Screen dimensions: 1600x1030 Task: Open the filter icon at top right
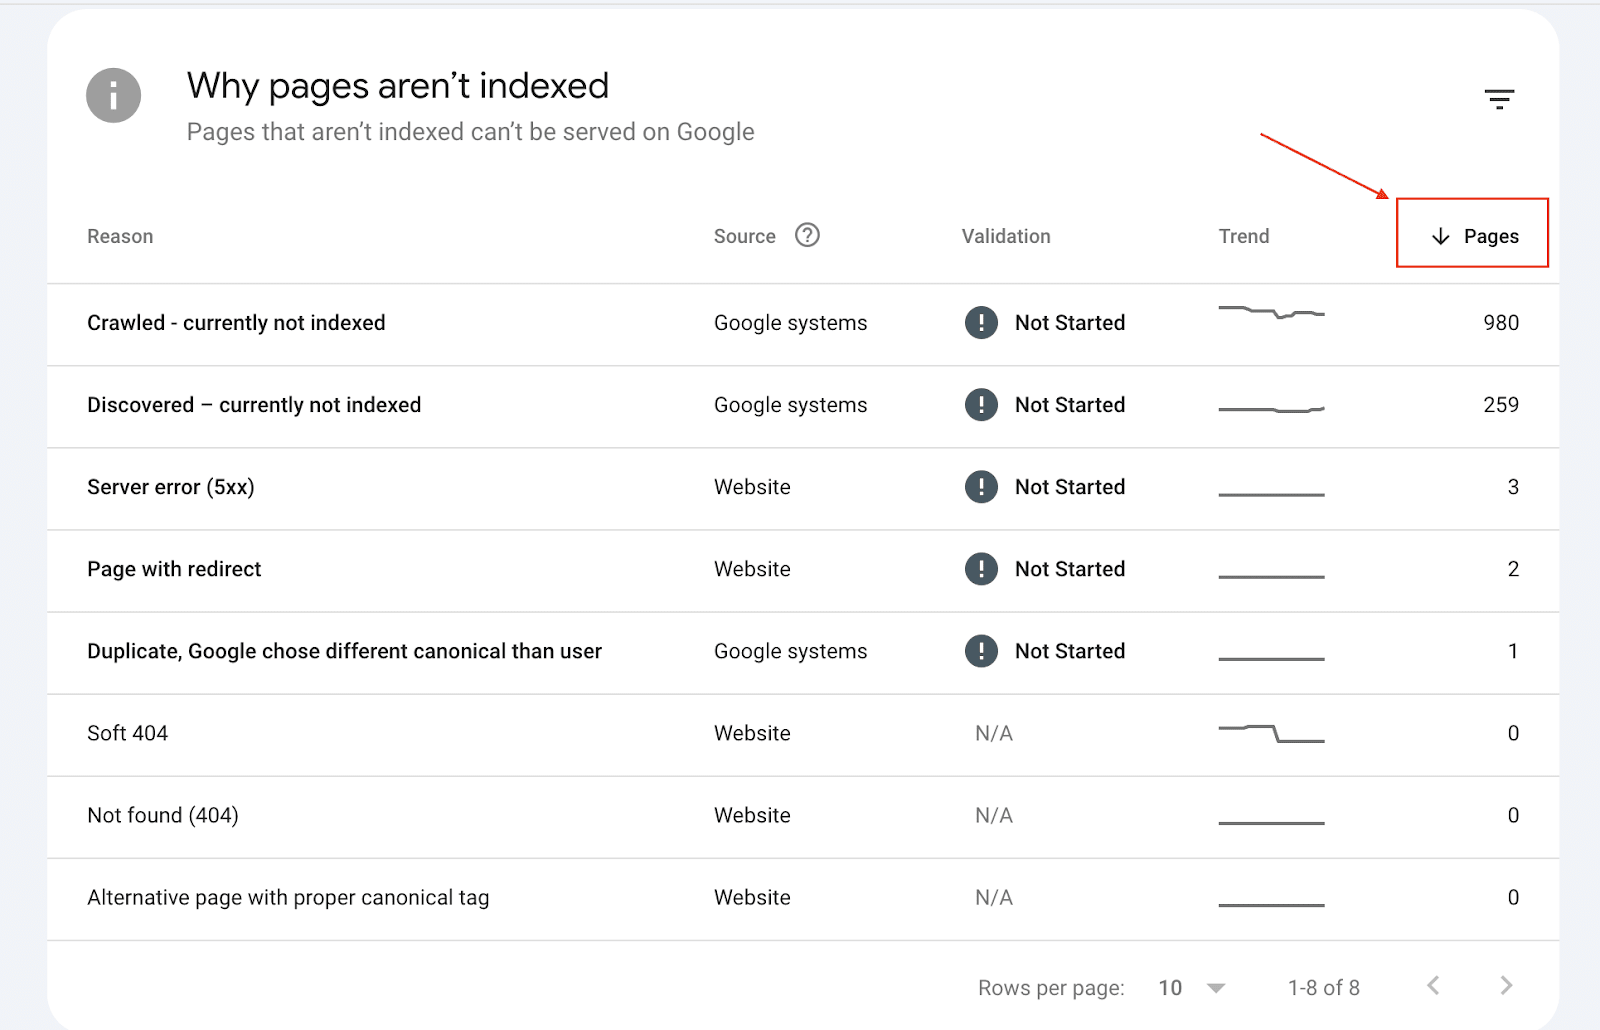tap(1499, 99)
